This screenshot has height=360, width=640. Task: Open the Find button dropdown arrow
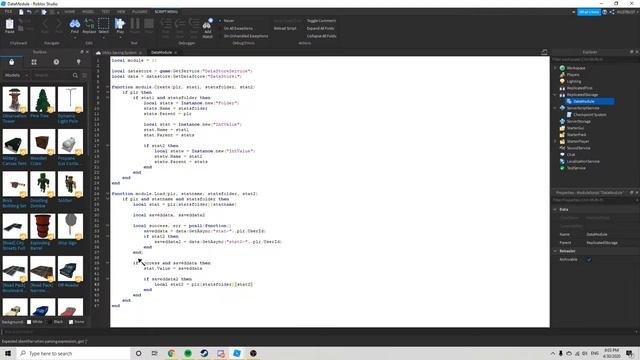pyautogui.click(x=75, y=37)
